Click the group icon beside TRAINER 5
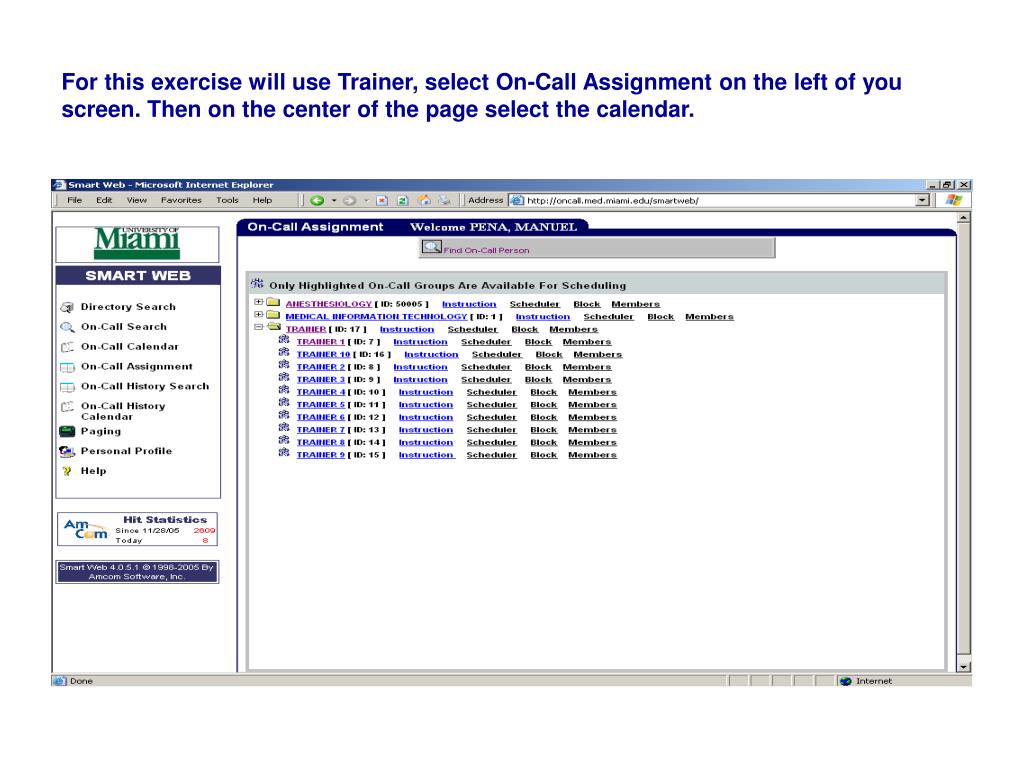This screenshot has height=768, width=1024. point(284,403)
